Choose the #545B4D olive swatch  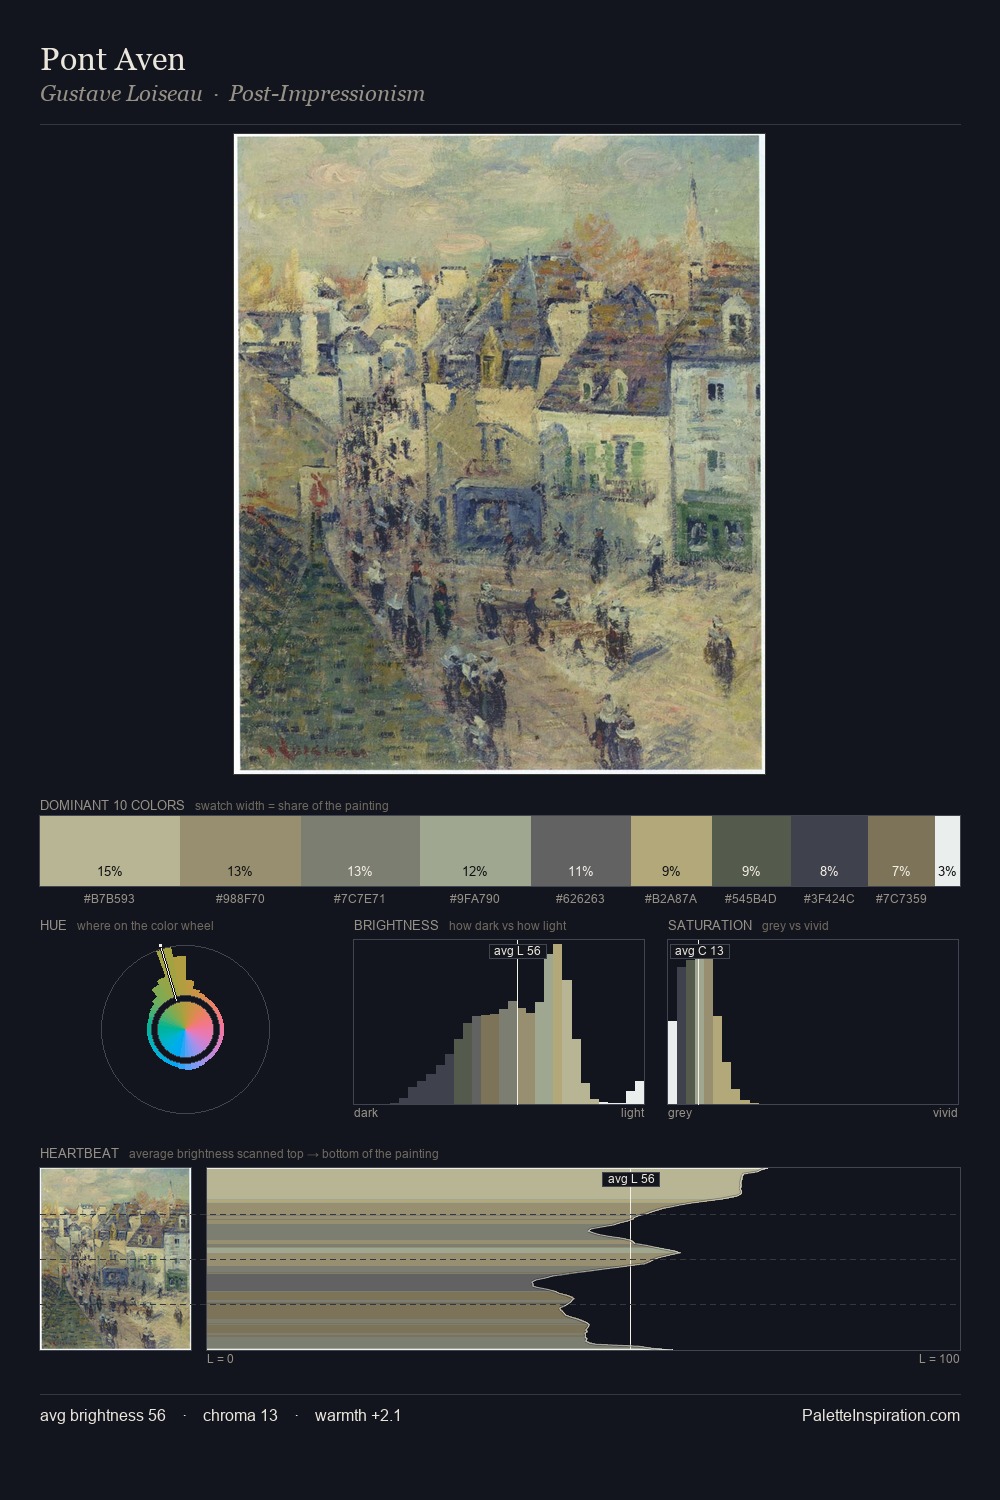(x=751, y=851)
